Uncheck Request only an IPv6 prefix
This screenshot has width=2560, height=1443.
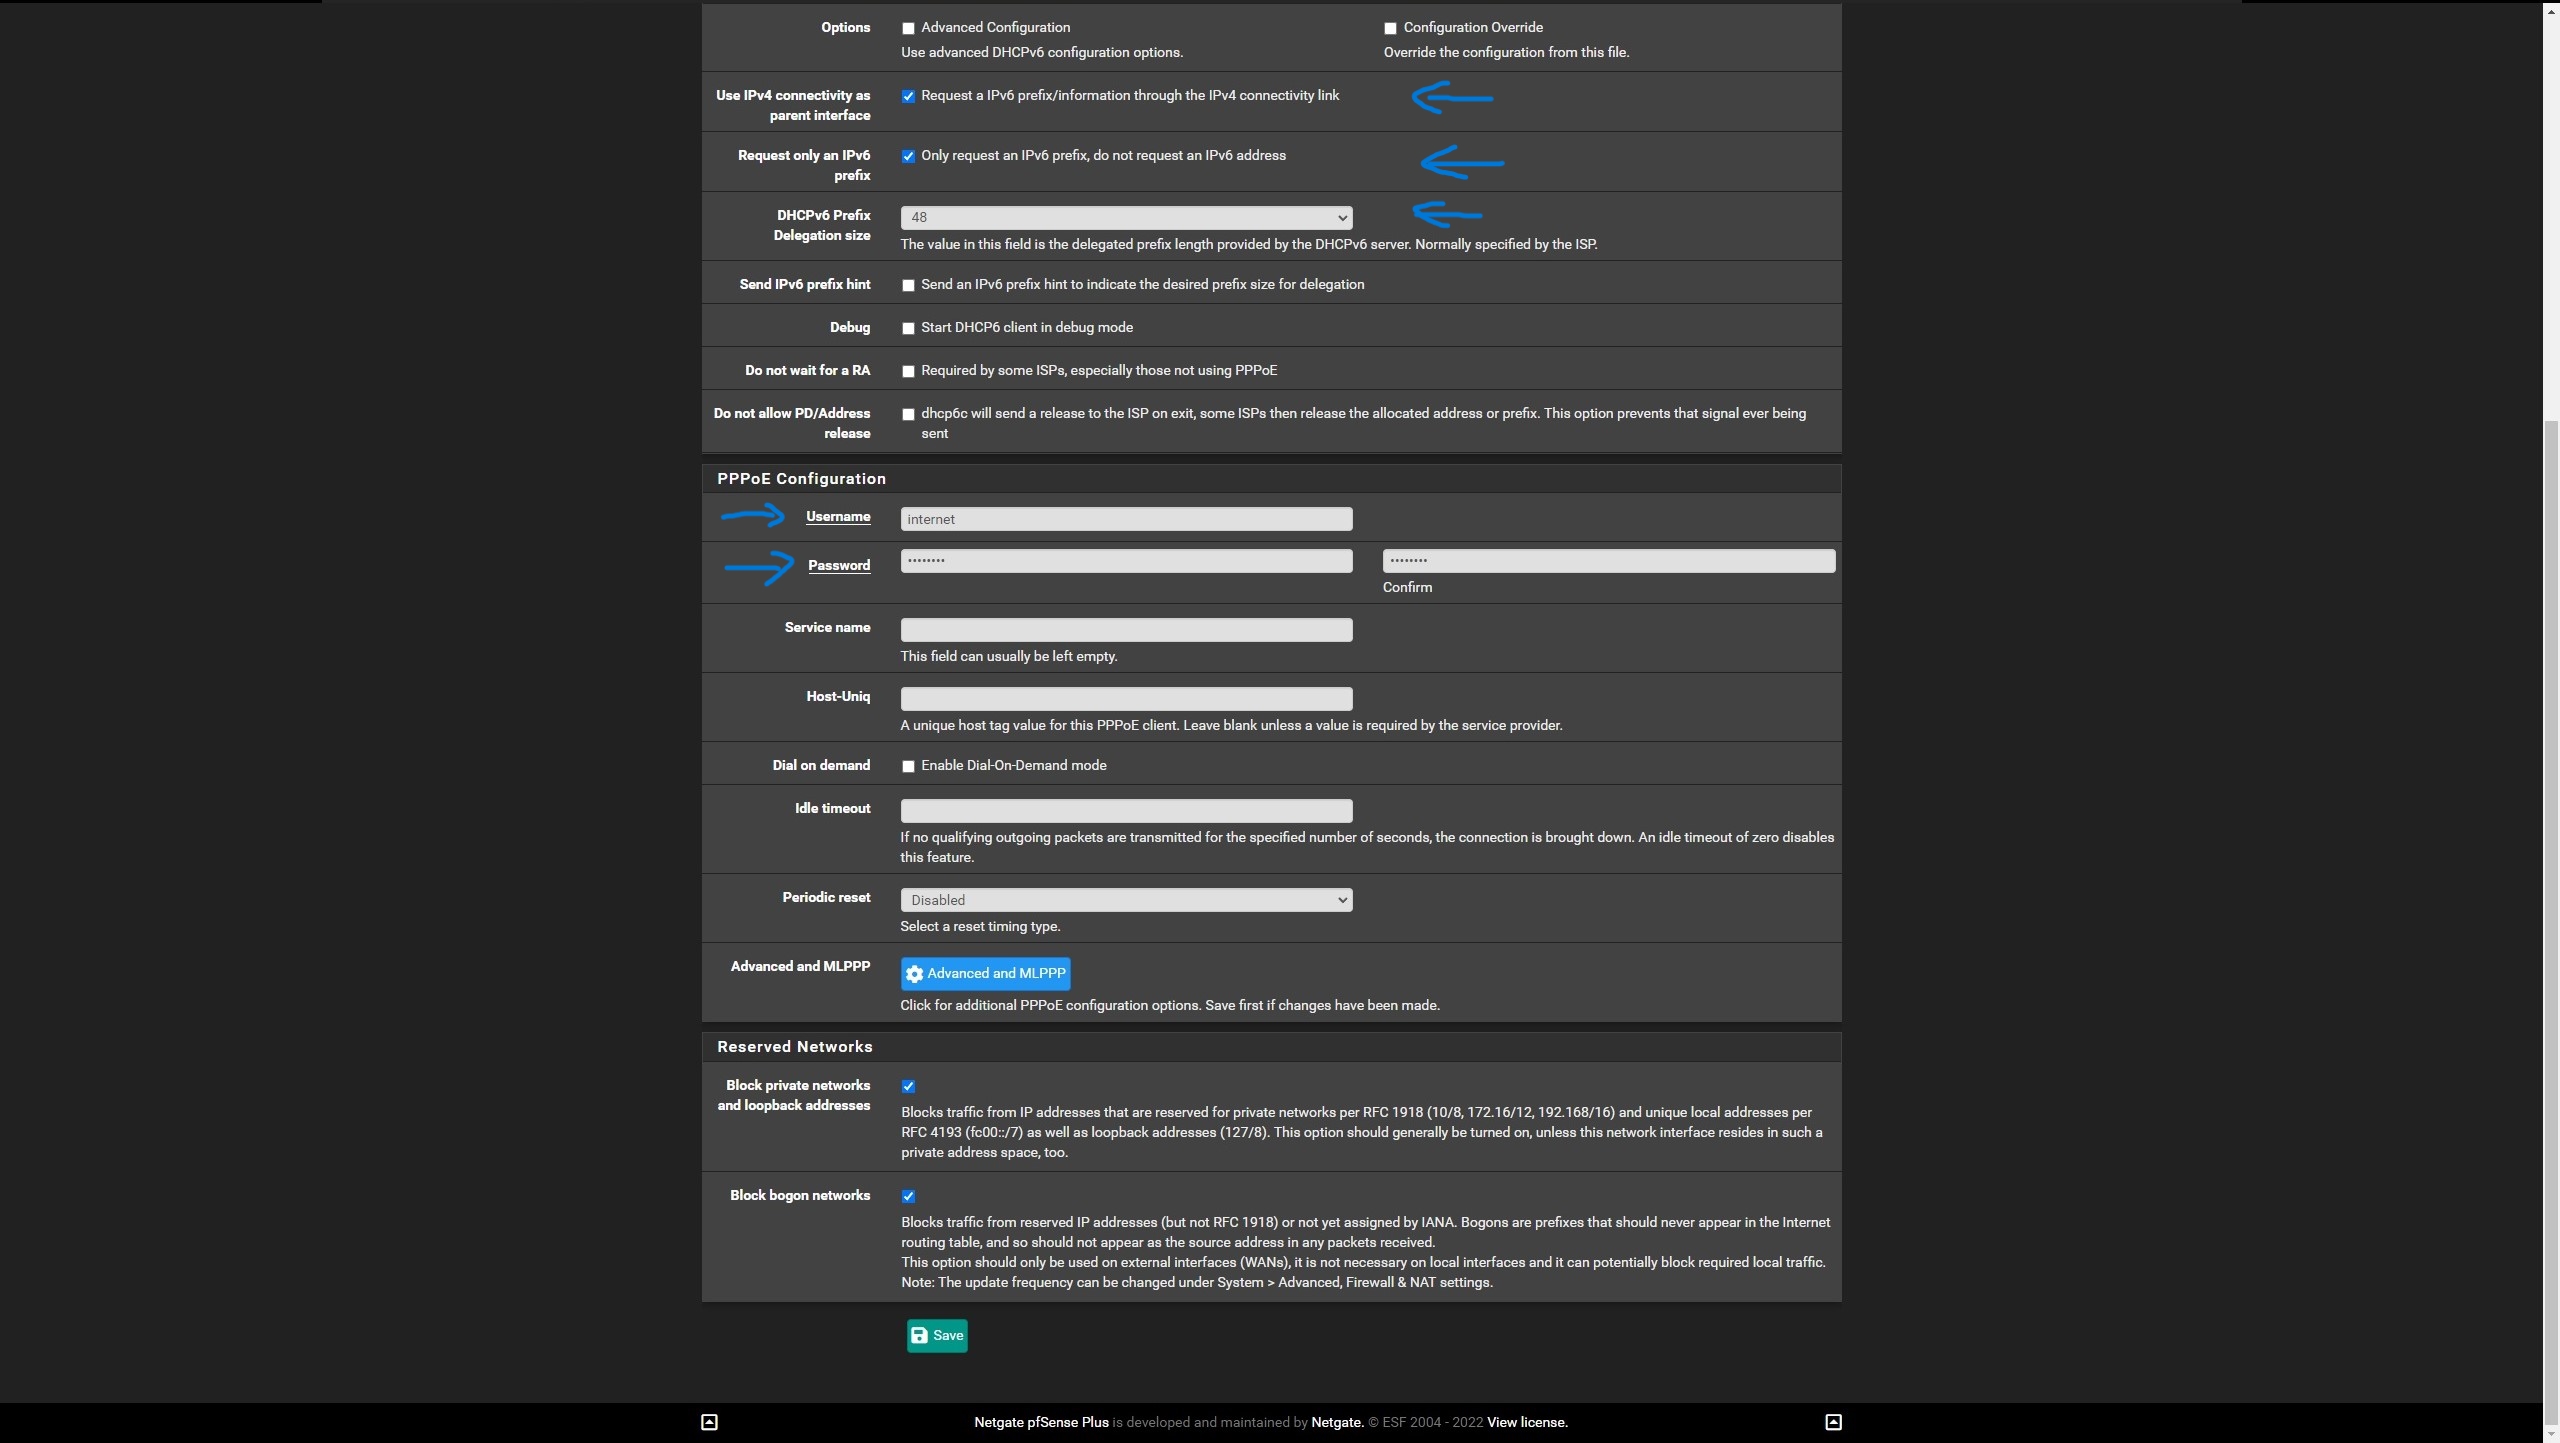[908, 156]
